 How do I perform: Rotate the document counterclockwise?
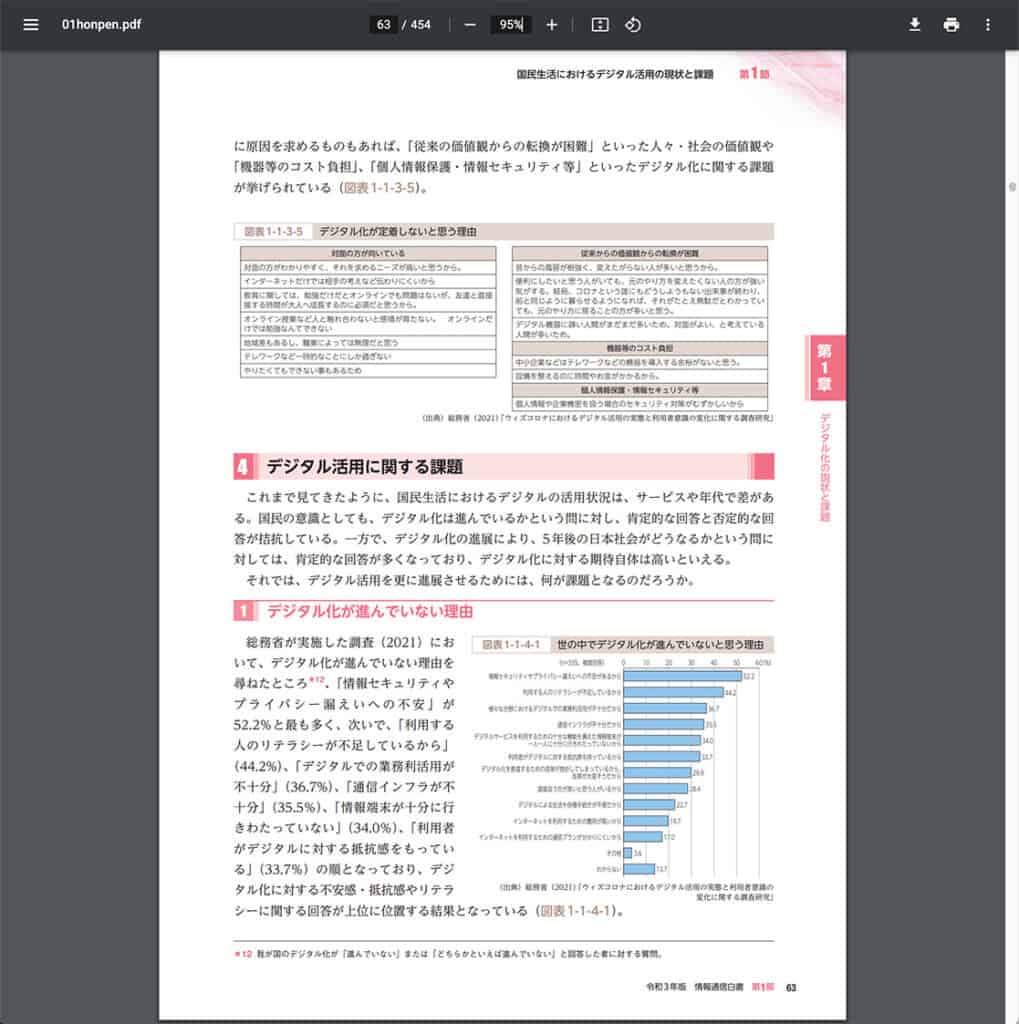click(x=633, y=25)
